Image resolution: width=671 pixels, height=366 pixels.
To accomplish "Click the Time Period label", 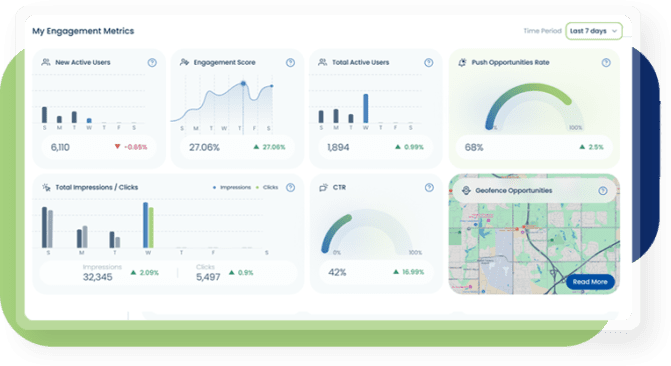I will [542, 31].
